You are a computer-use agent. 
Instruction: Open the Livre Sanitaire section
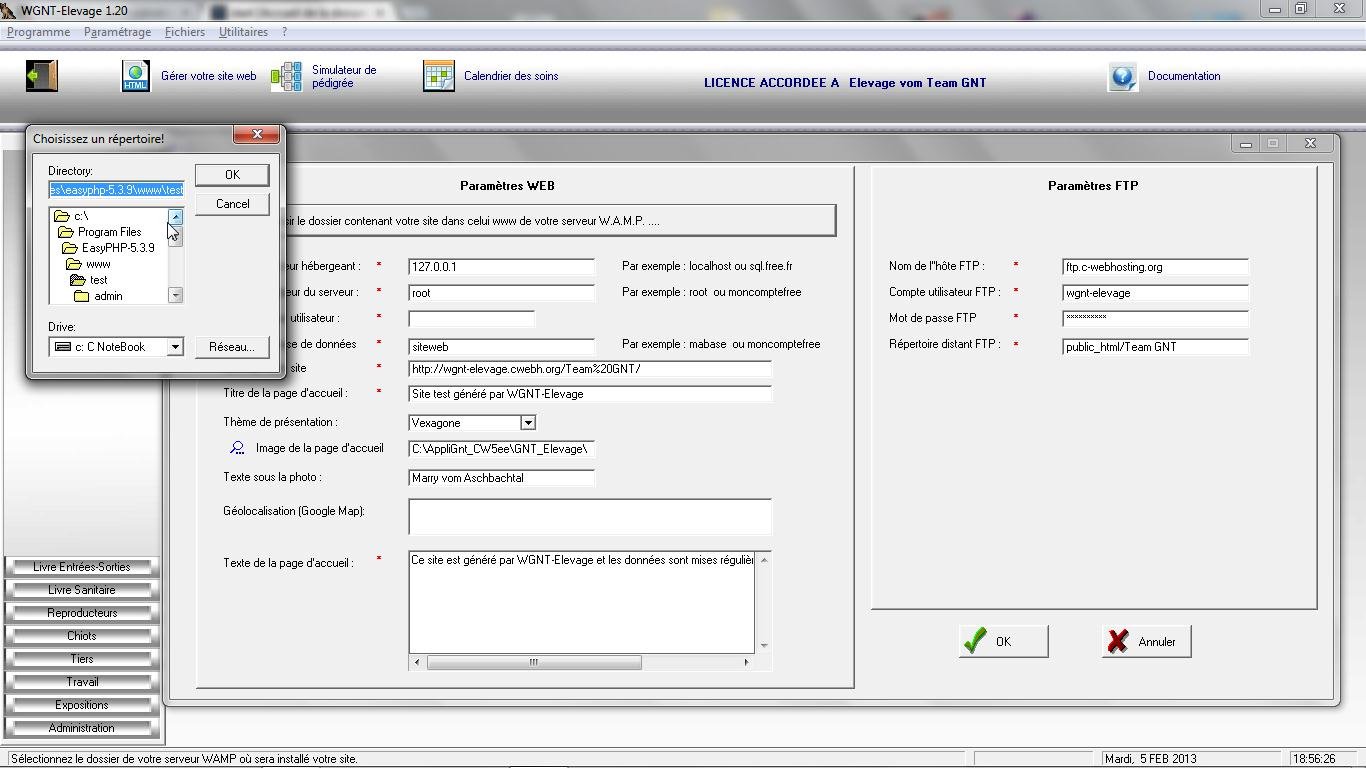[82, 590]
